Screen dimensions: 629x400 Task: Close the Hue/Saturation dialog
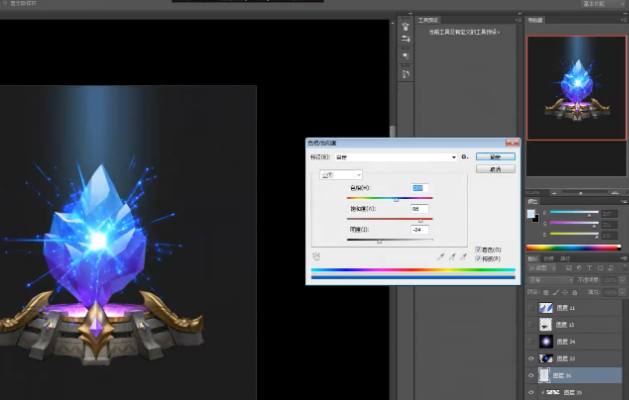(512, 143)
